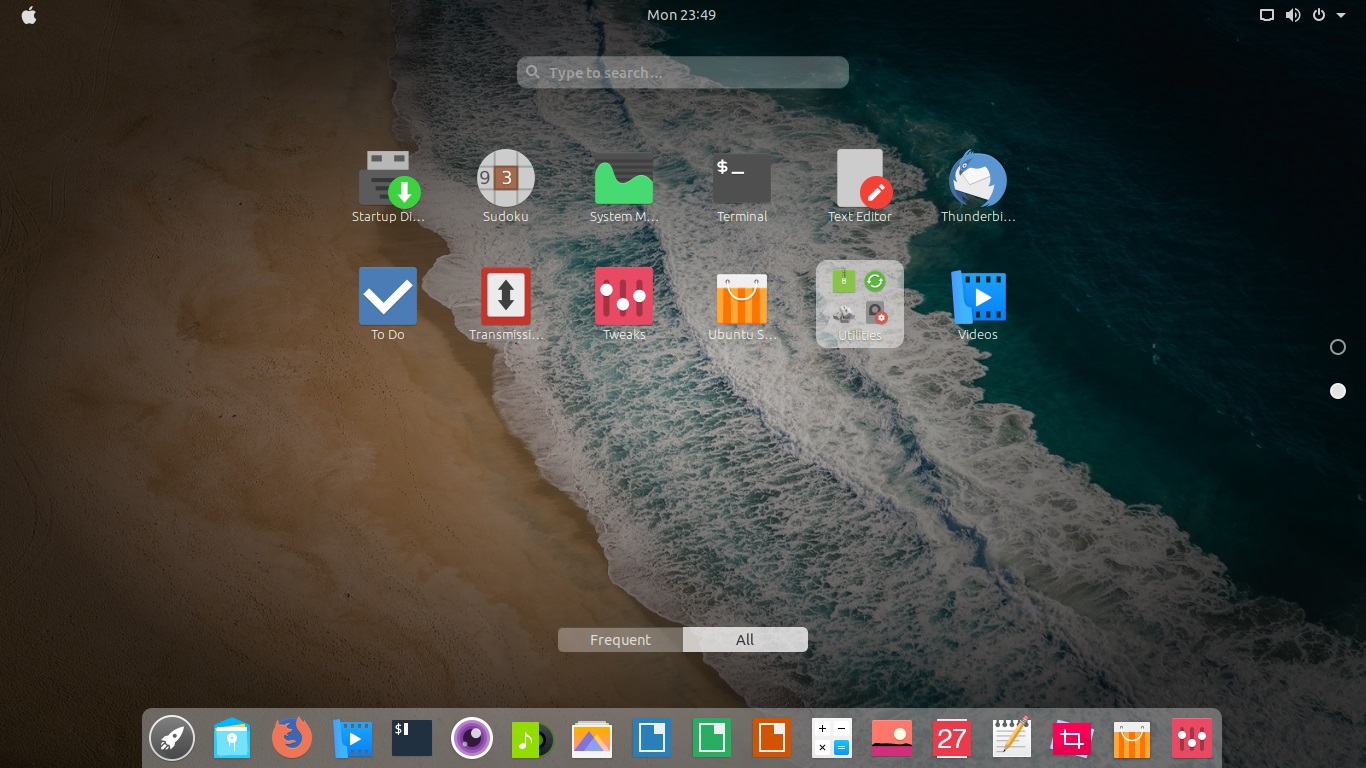Image resolution: width=1366 pixels, height=768 pixels.
Task: Launch the purple camera lens app in dock
Action: [x=472, y=739]
